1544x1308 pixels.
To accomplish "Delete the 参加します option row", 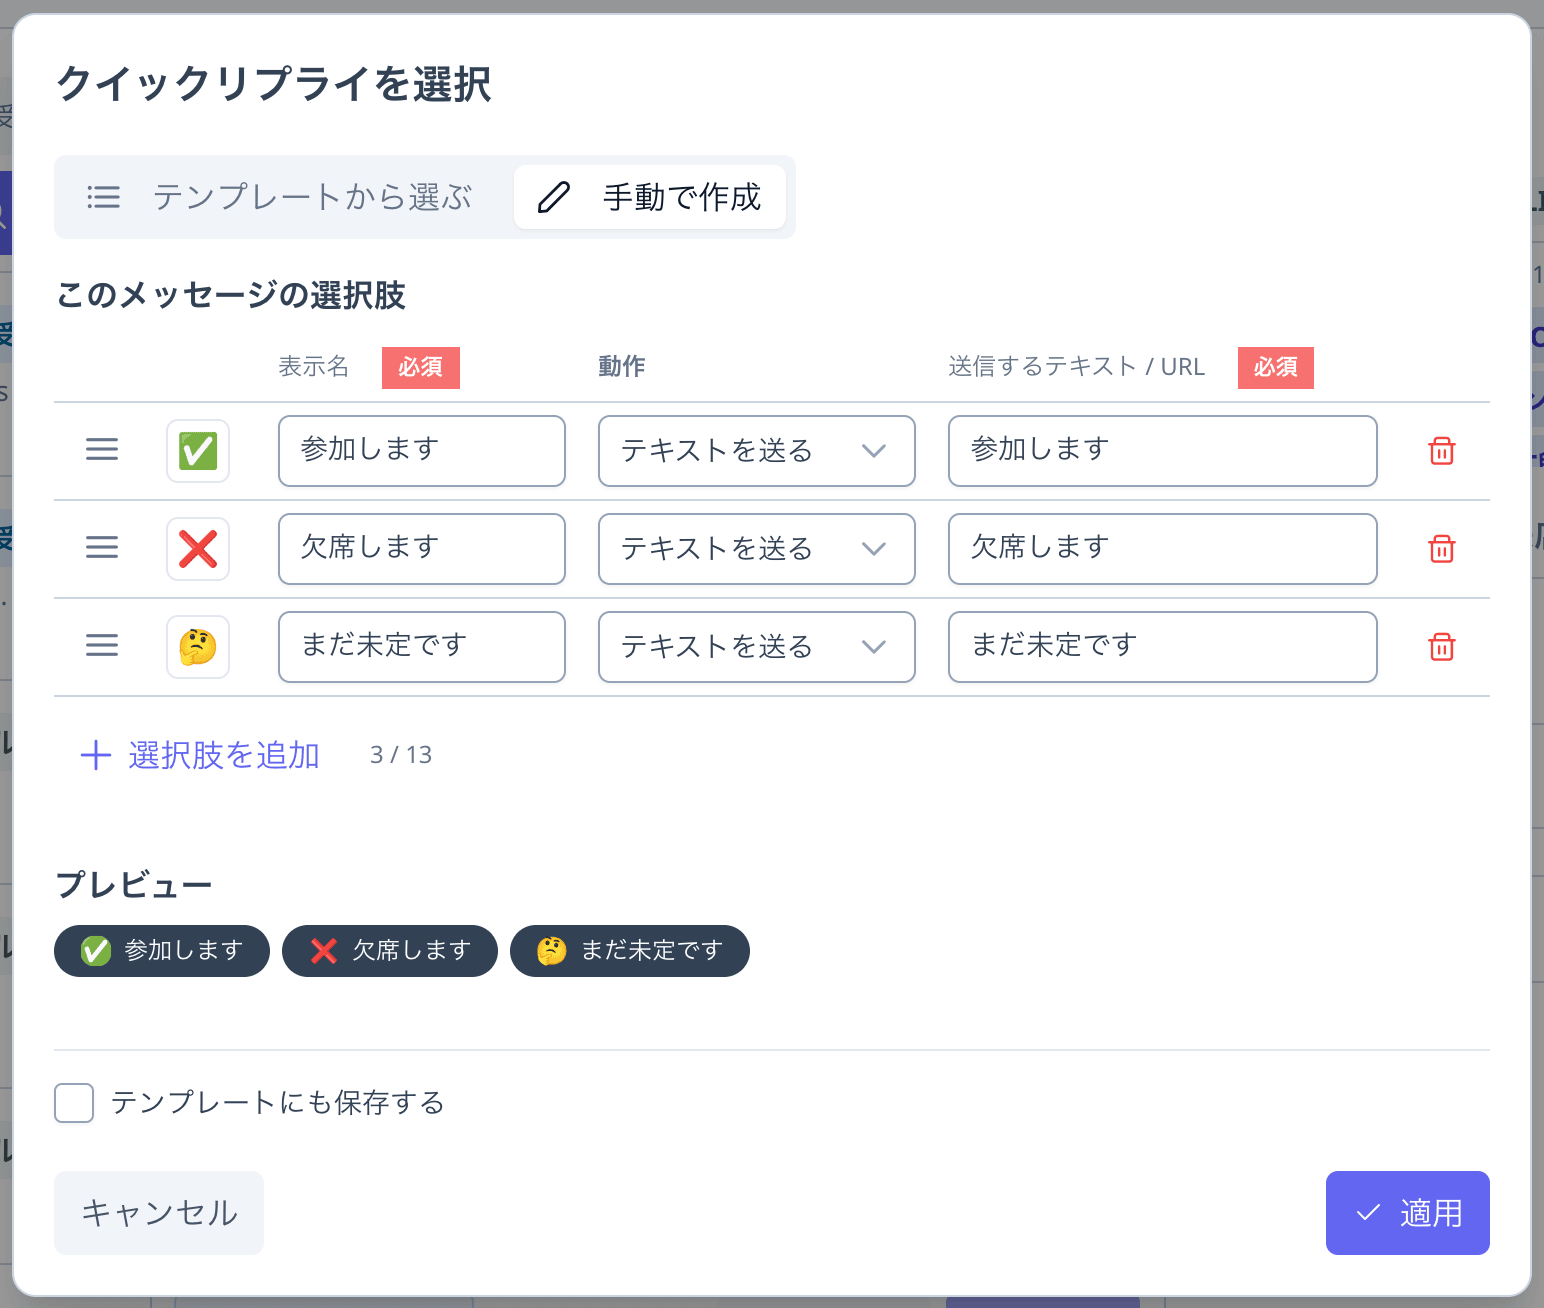I will [1442, 451].
